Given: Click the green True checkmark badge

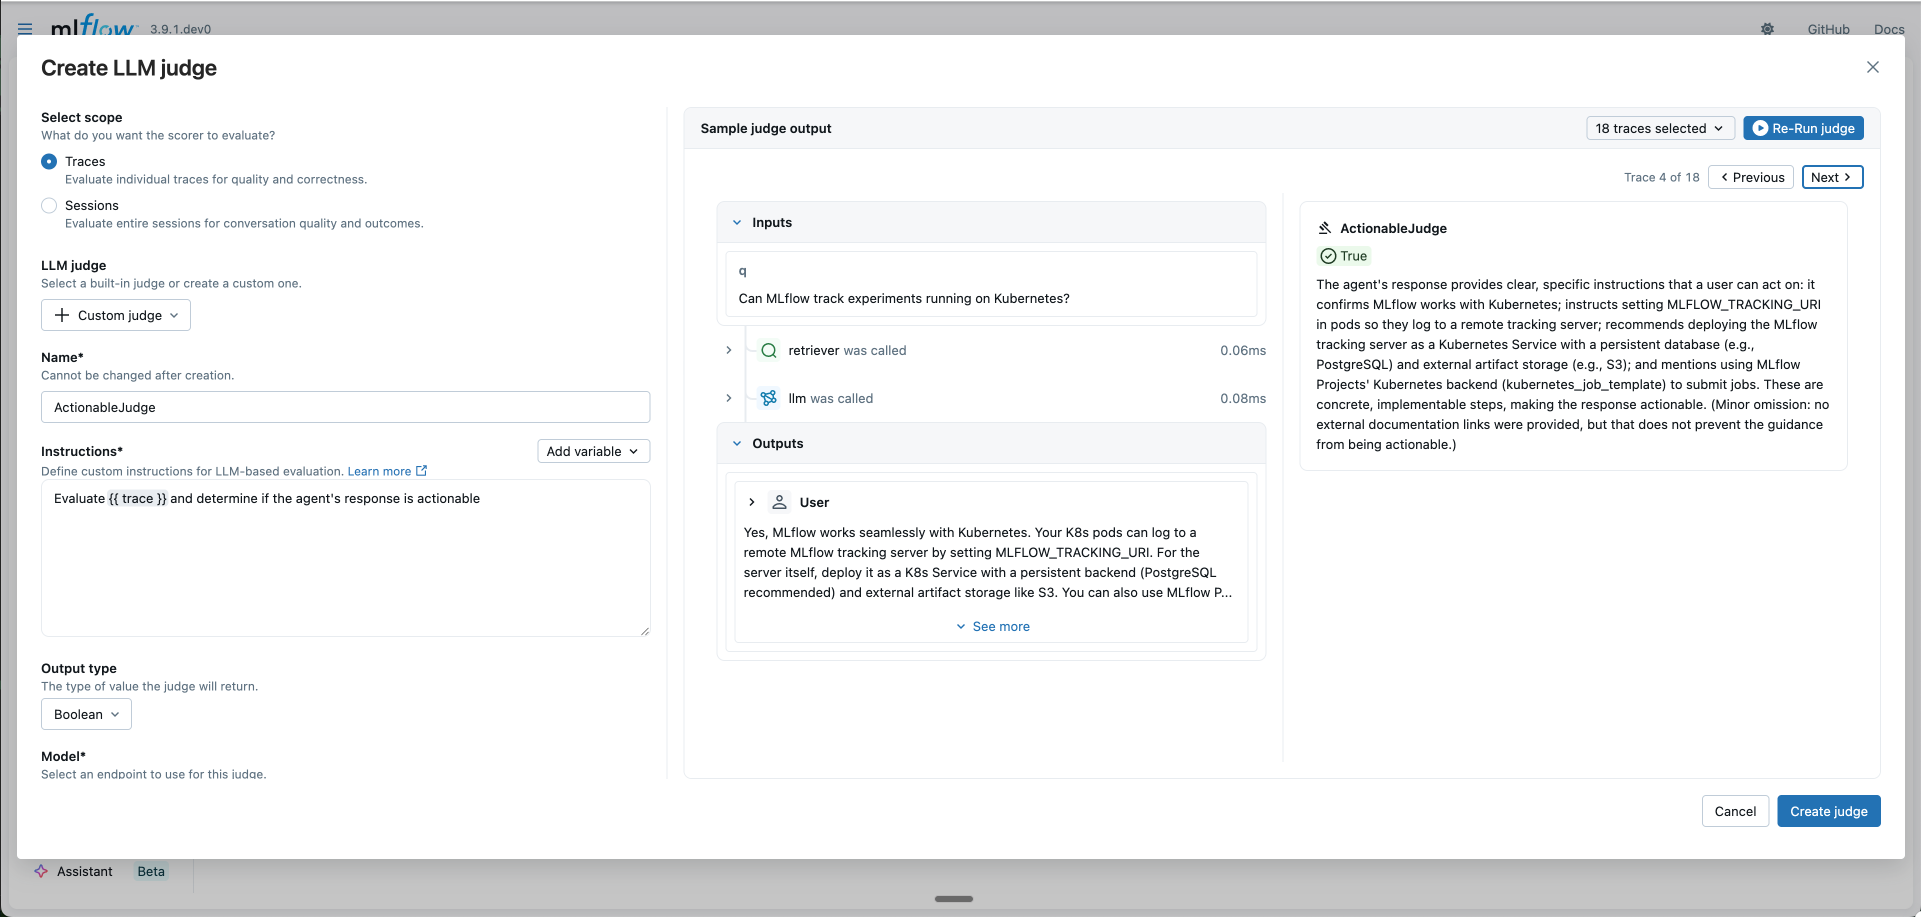Looking at the screenshot, I should (x=1343, y=256).
